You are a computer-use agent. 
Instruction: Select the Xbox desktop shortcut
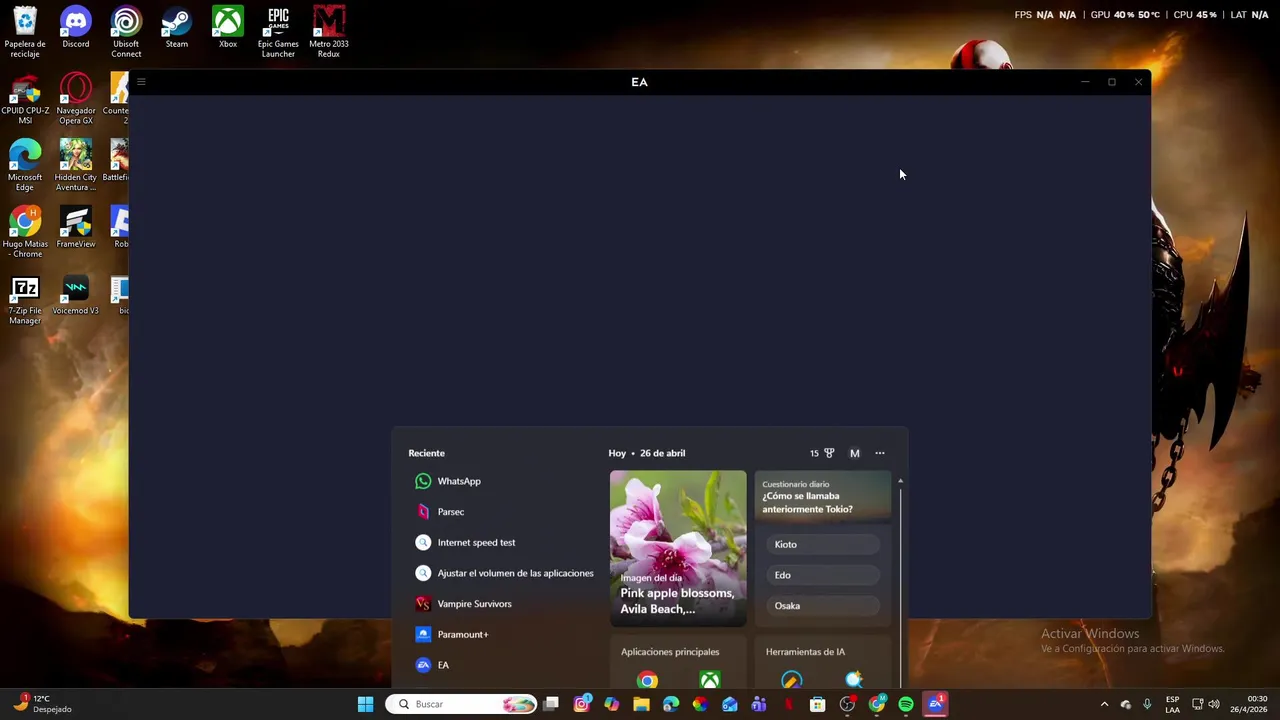point(228,27)
